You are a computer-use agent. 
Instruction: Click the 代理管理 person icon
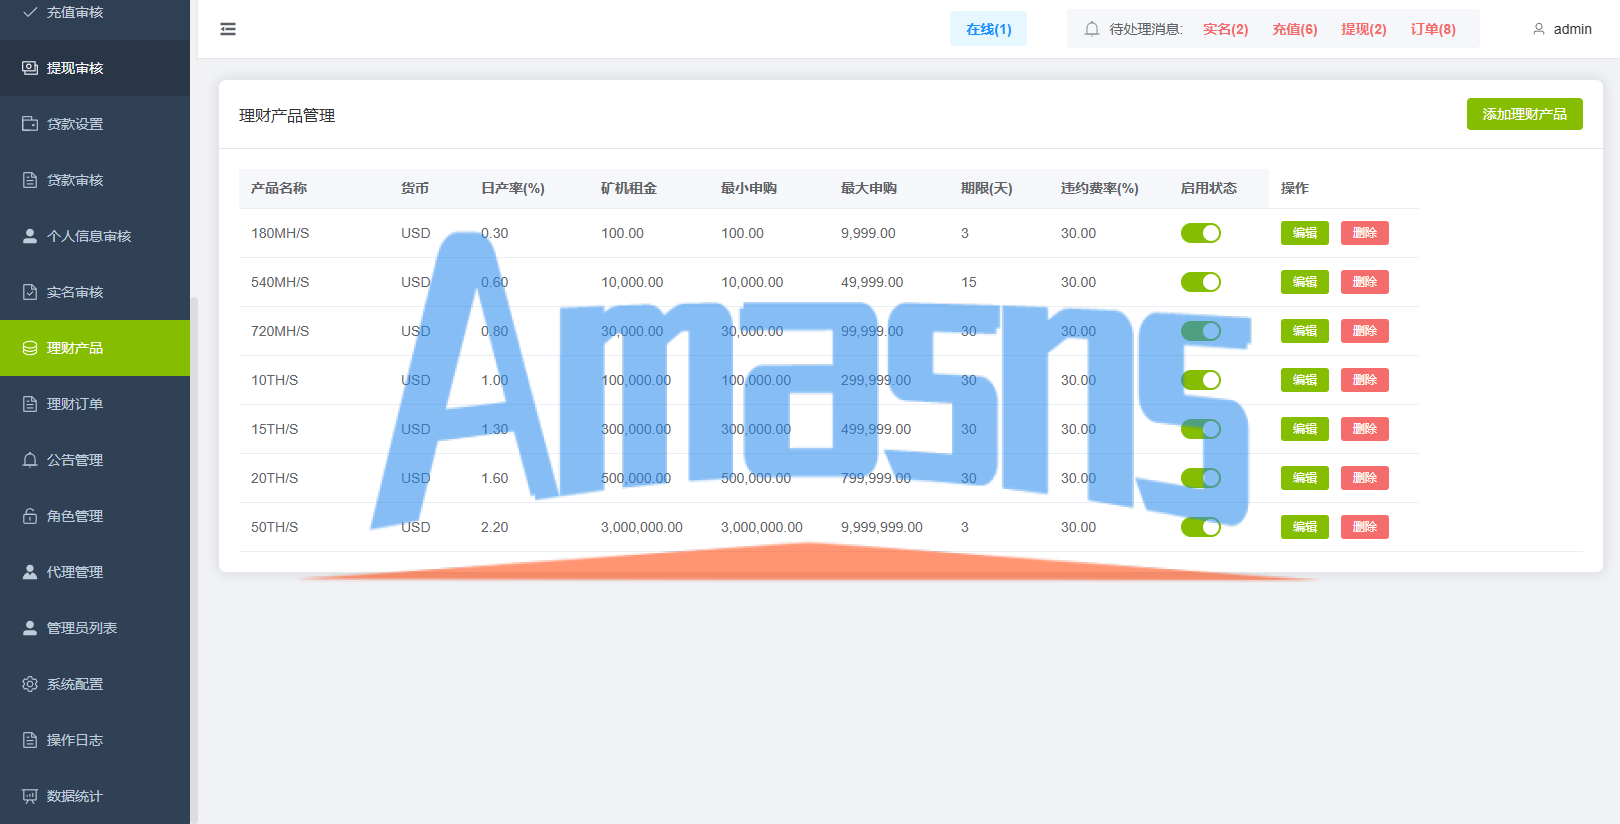click(30, 572)
